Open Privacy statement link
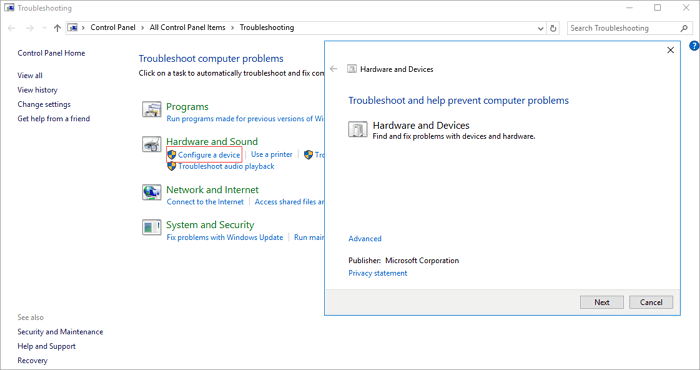The width and height of the screenshot is (700, 370). pyautogui.click(x=378, y=273)
